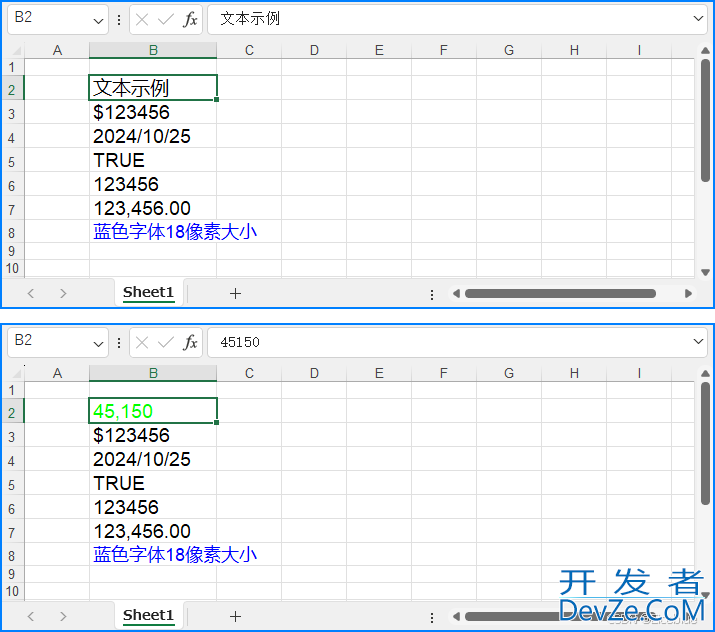This screenshot has height=632, width=715.
Task: Select row 5 header in top spreadsheet
Action: (x=12, y=162)
